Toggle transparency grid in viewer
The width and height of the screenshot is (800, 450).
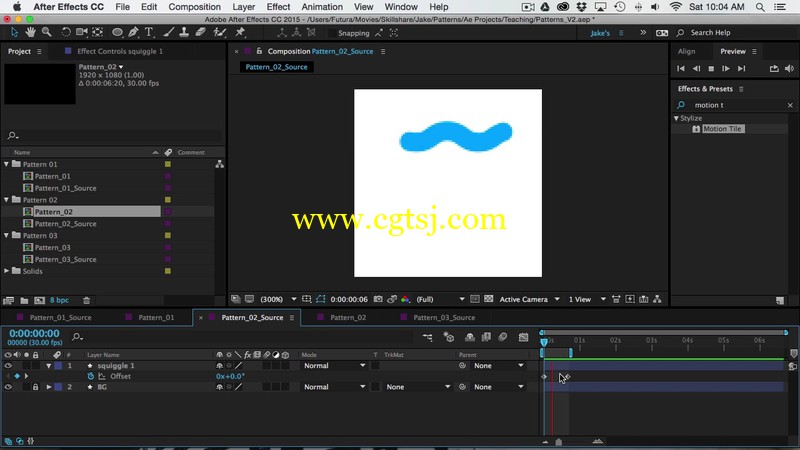[x=488, y=299]
